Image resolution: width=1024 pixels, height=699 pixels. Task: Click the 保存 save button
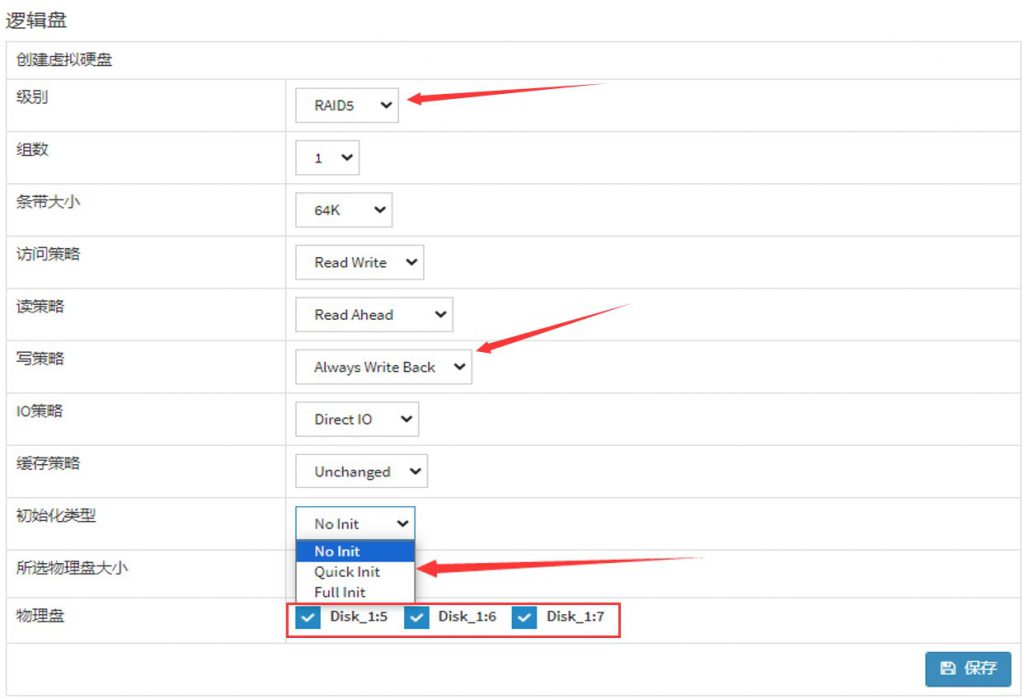(968, 668)
